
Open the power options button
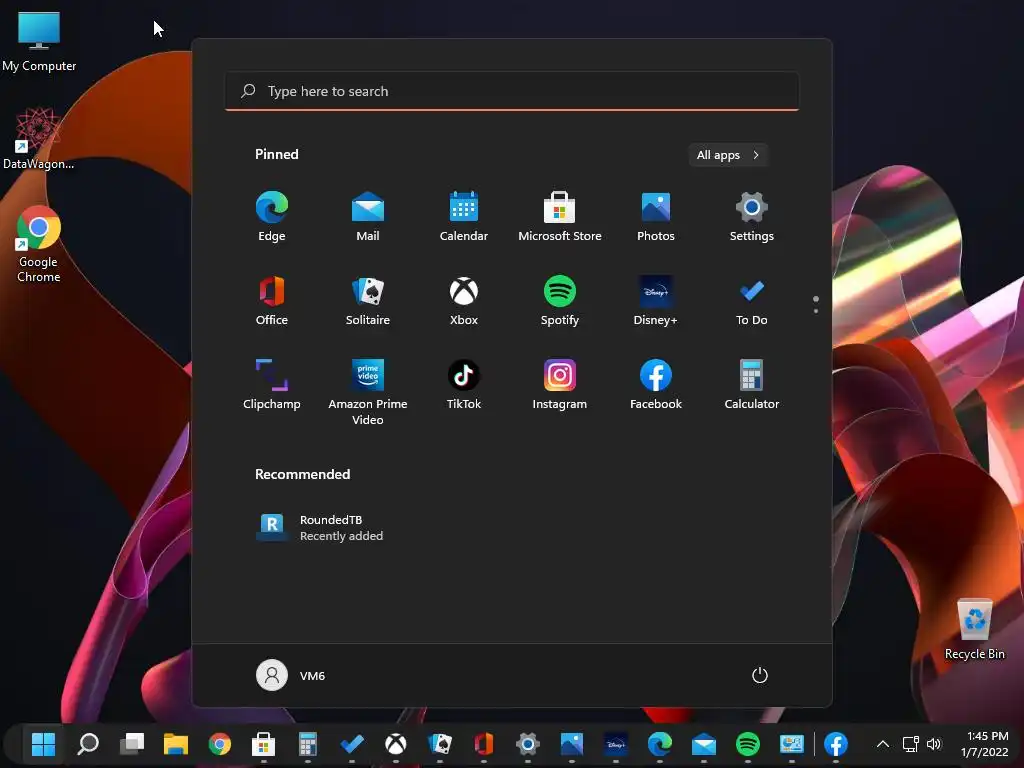760,675
